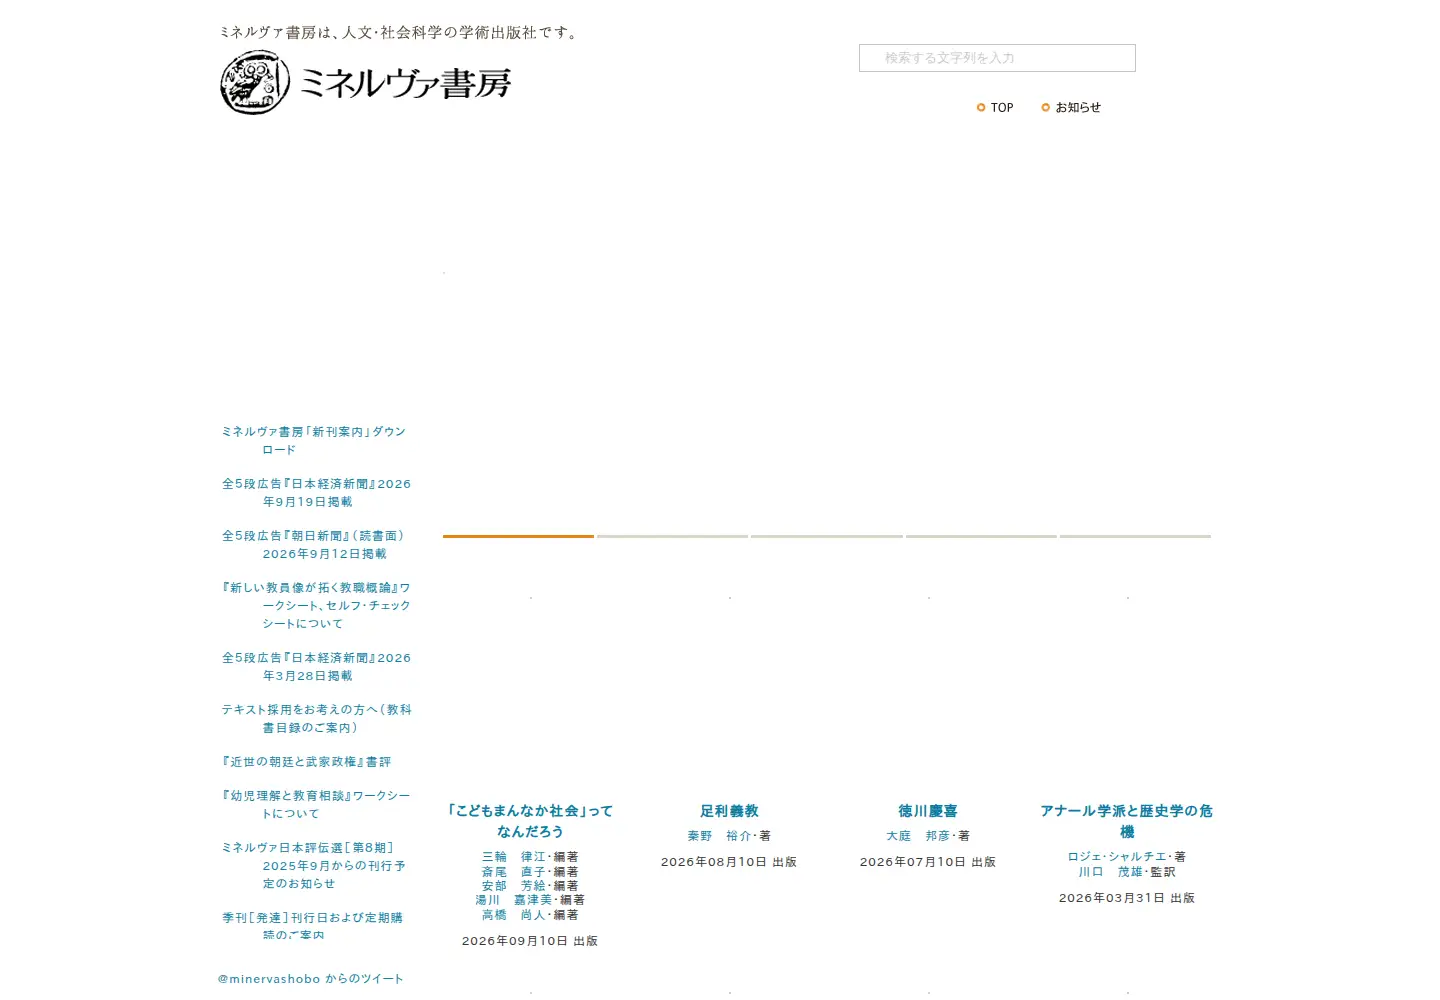This screenshot has width=1440, height=1000.
Task: Click the 2026年07月10日 出版 date text
Action: pos(928,862)
